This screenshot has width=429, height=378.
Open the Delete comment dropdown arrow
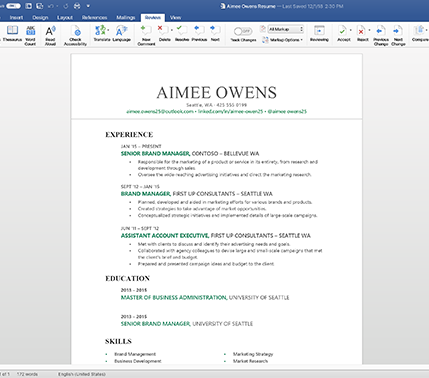point(172,30)
